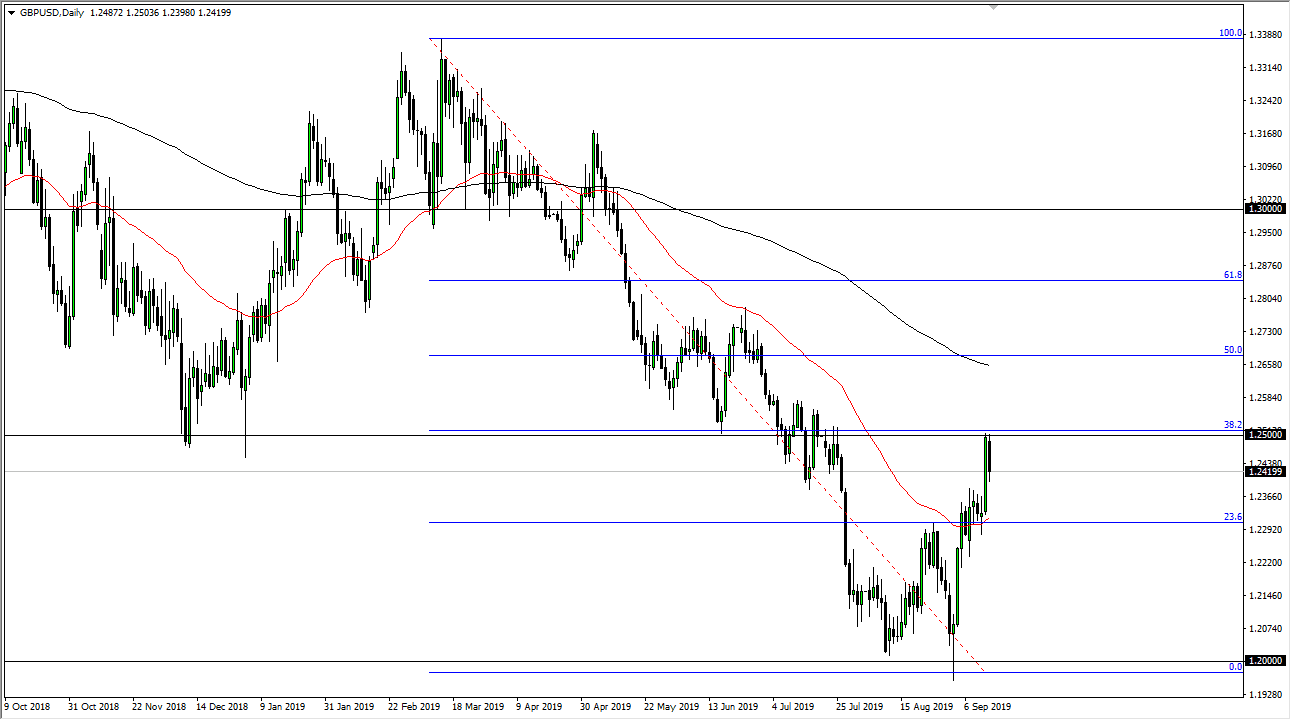Click the 23.6 Fibonacci level label
This screenshot has height=720, width=1291.
[x=1232, y=517]
